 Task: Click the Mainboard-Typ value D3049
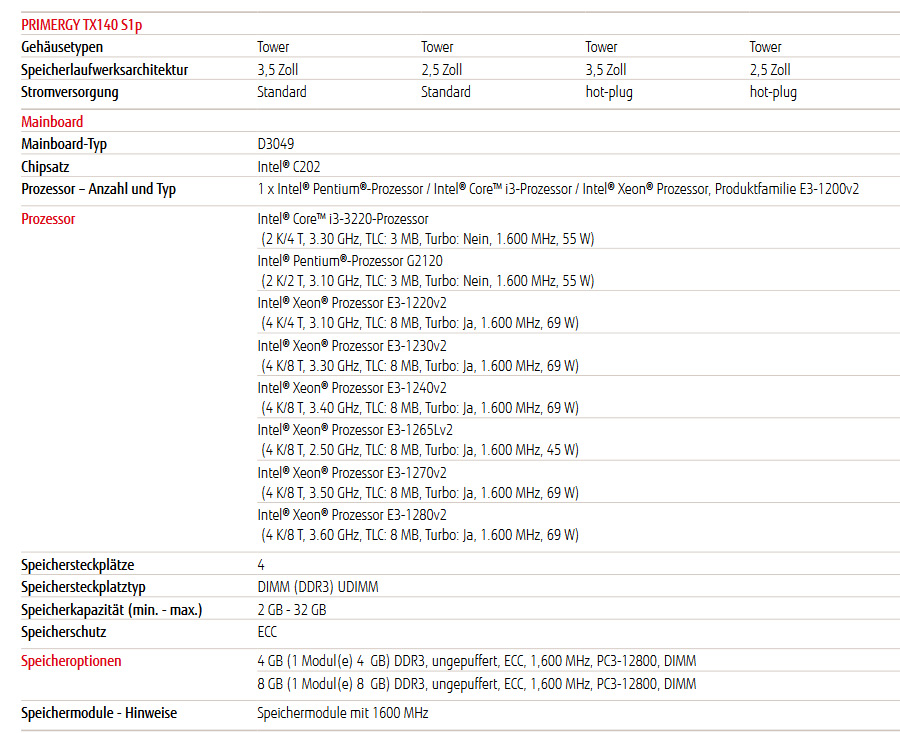pyautogui.click(x=276, y=144)
